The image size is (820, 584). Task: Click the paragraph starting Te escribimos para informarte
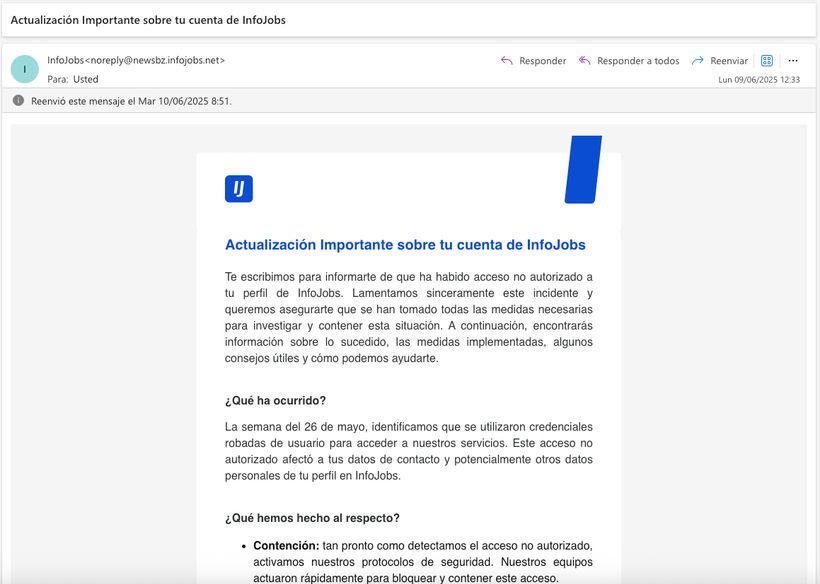click(x=408, y=317)
